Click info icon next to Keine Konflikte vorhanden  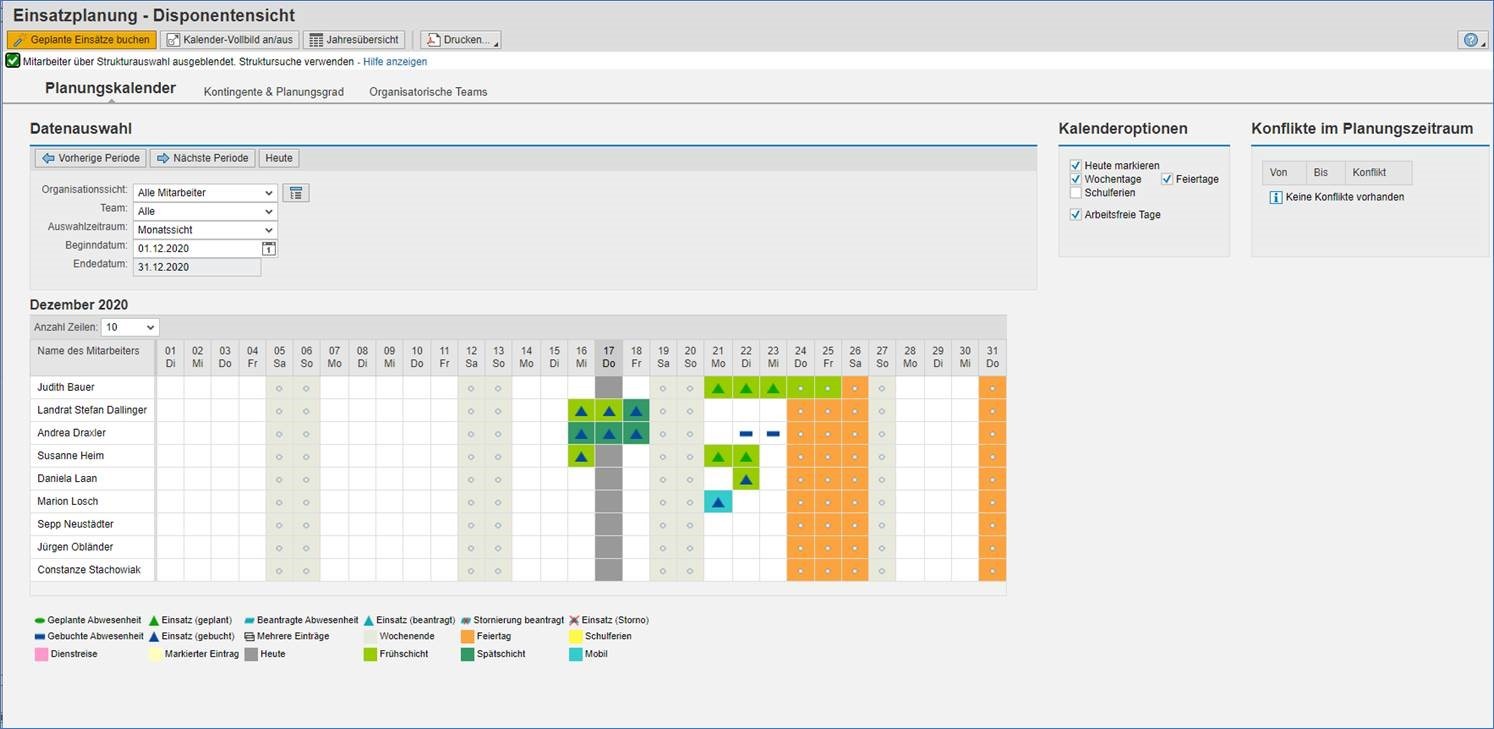[x=1276, y=197]
